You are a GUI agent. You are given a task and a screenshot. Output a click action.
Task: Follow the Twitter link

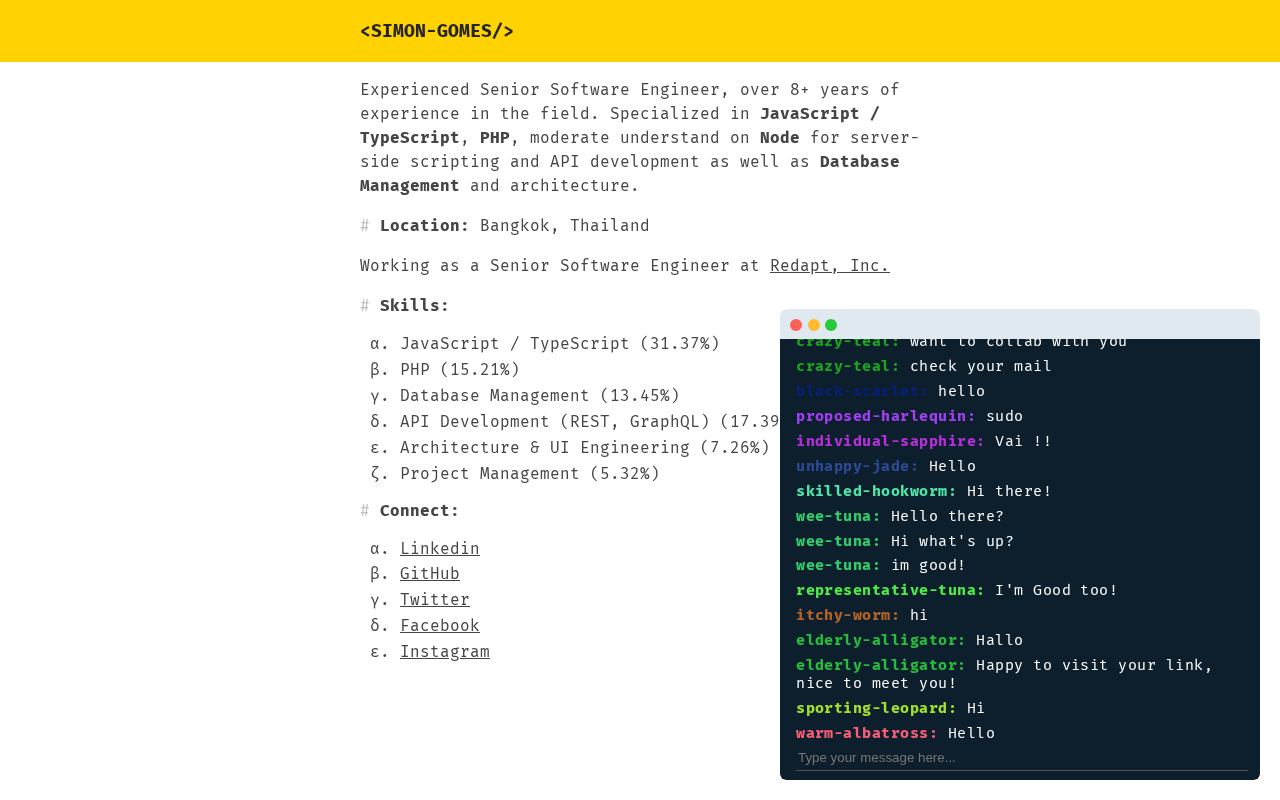tap(435, 600)
